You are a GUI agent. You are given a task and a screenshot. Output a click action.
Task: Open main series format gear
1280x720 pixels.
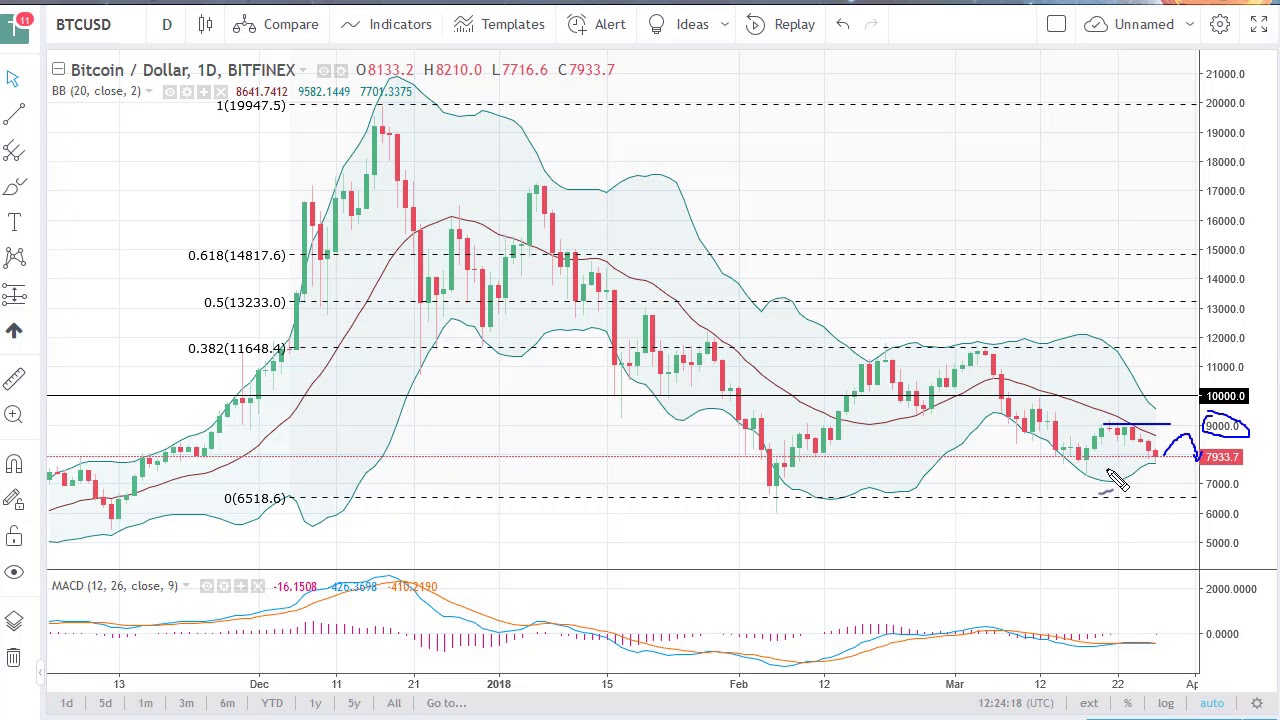[341, 70]
